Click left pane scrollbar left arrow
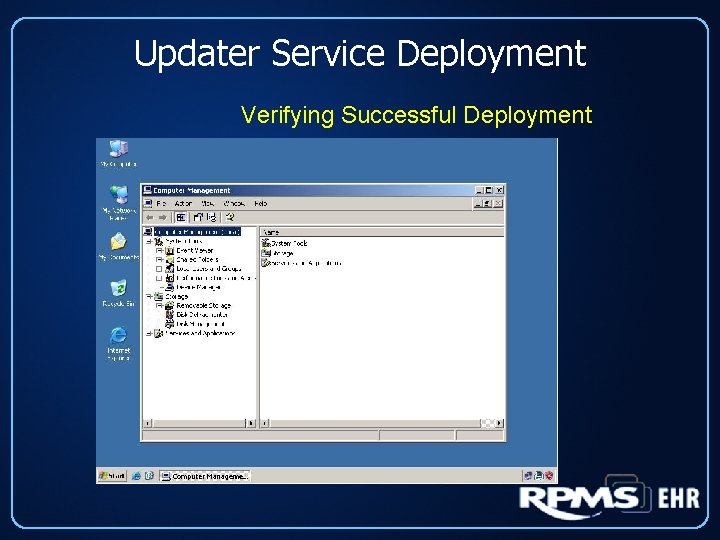 148,423
